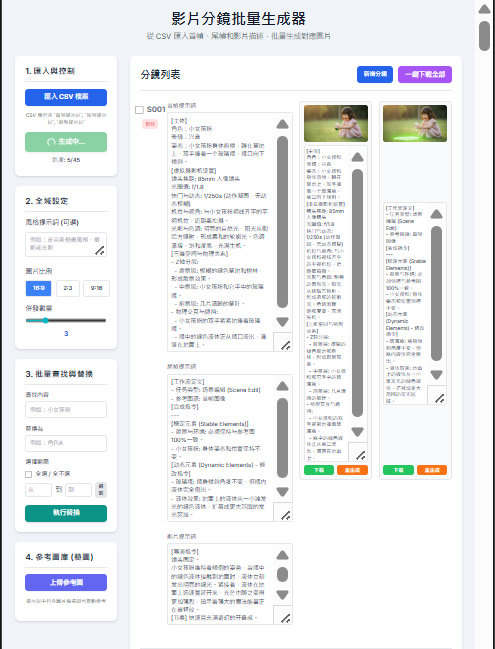Screen dimensions: 495x649
Task: Click scrollbar thumb in first image card text
Action: coord(358,293)
